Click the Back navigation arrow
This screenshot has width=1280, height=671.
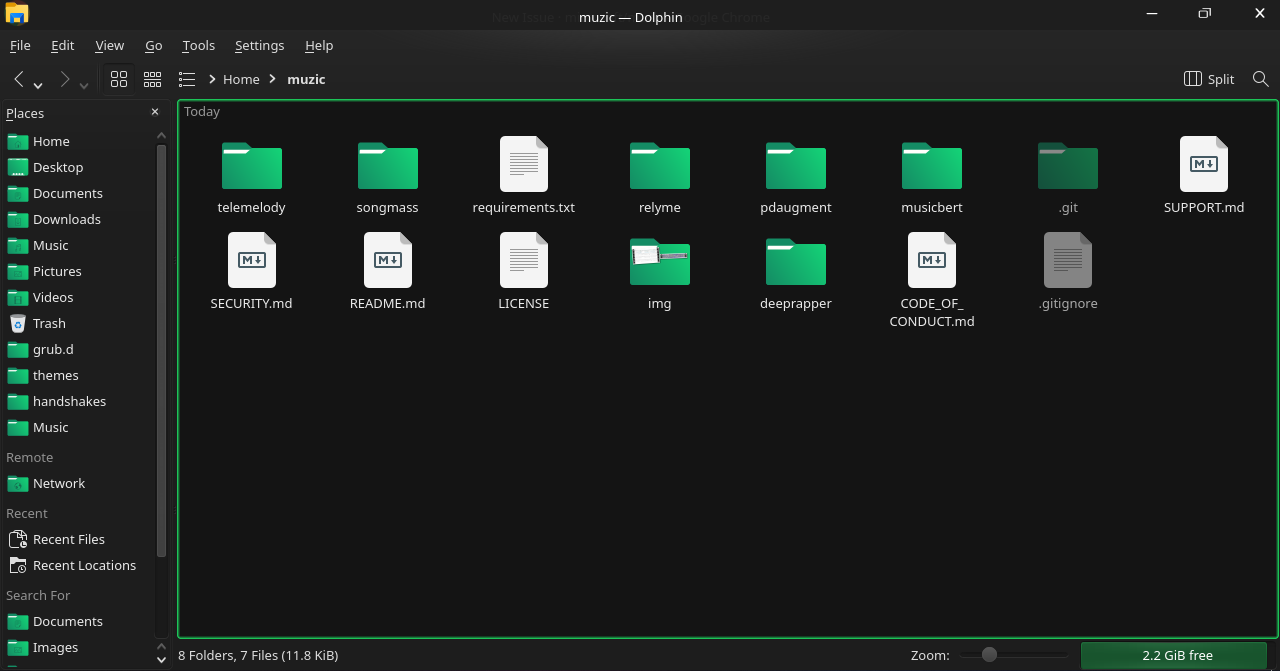point(18,79)
